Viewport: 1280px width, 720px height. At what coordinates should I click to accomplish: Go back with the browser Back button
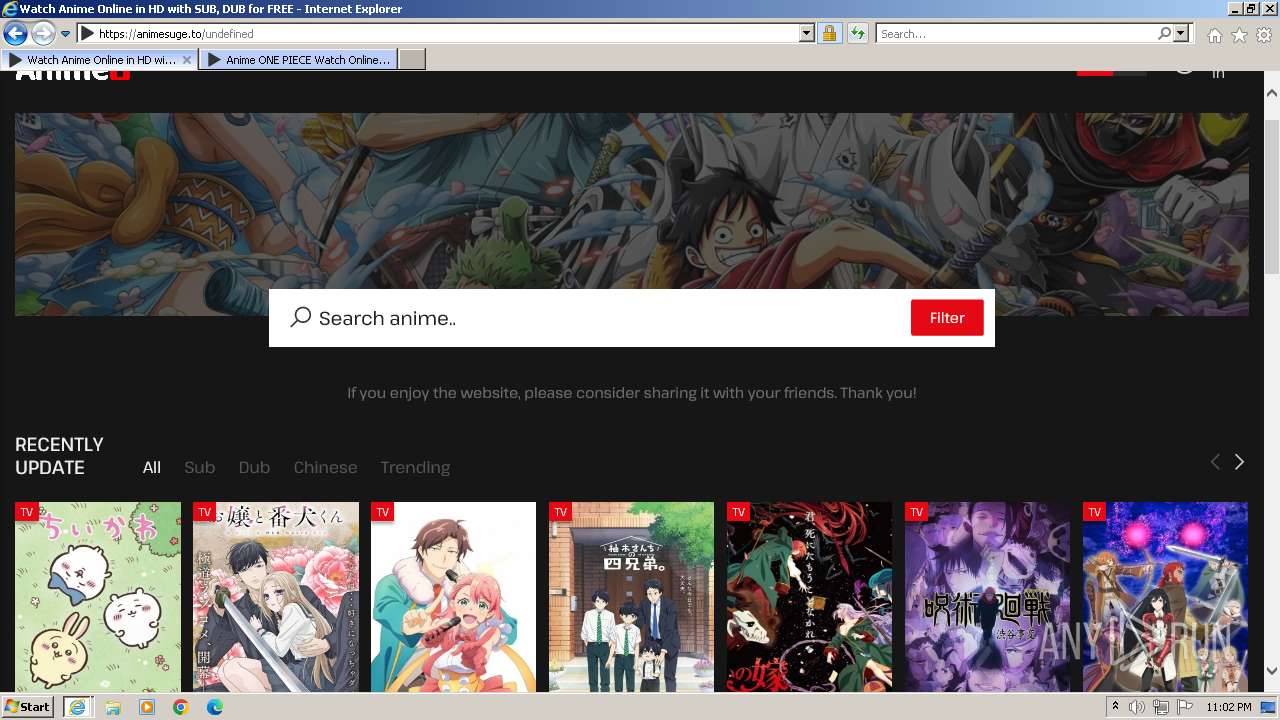pyautogui.click(x=15, y=34)
